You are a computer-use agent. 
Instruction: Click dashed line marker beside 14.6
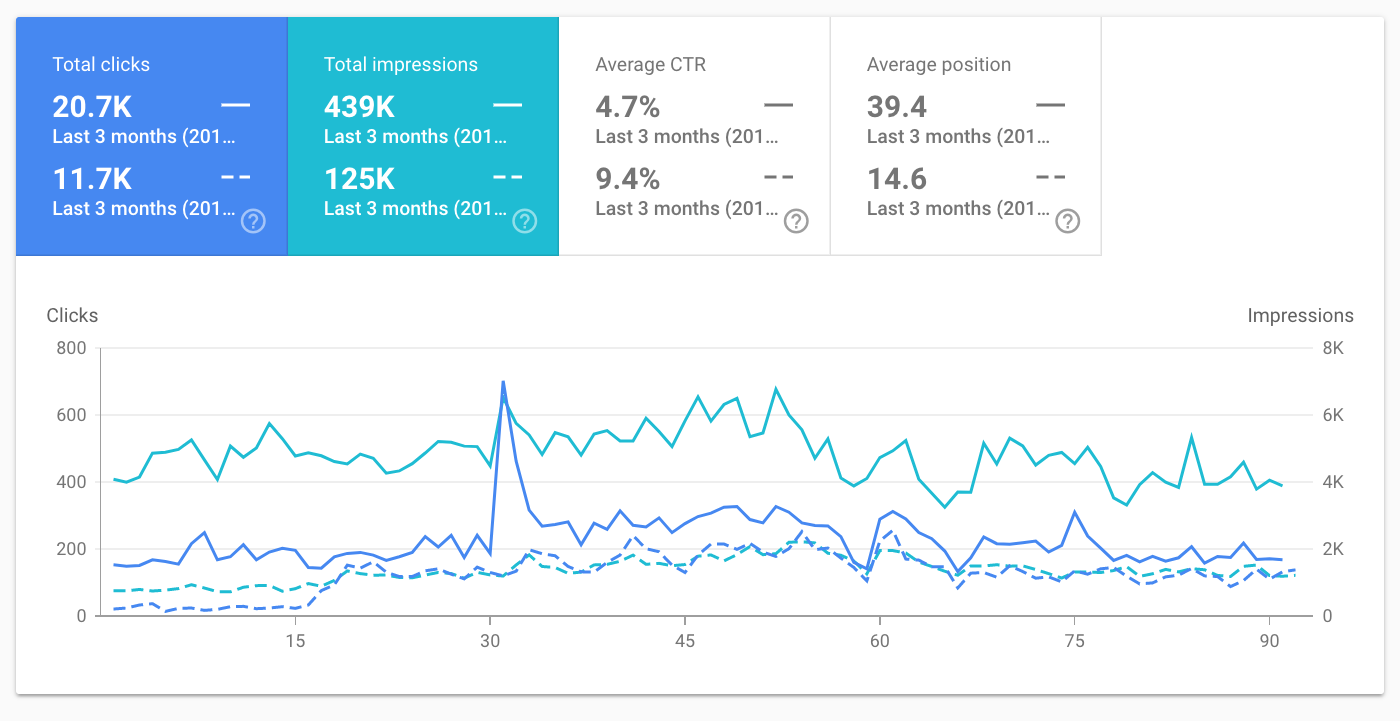tap(1050, 177)
